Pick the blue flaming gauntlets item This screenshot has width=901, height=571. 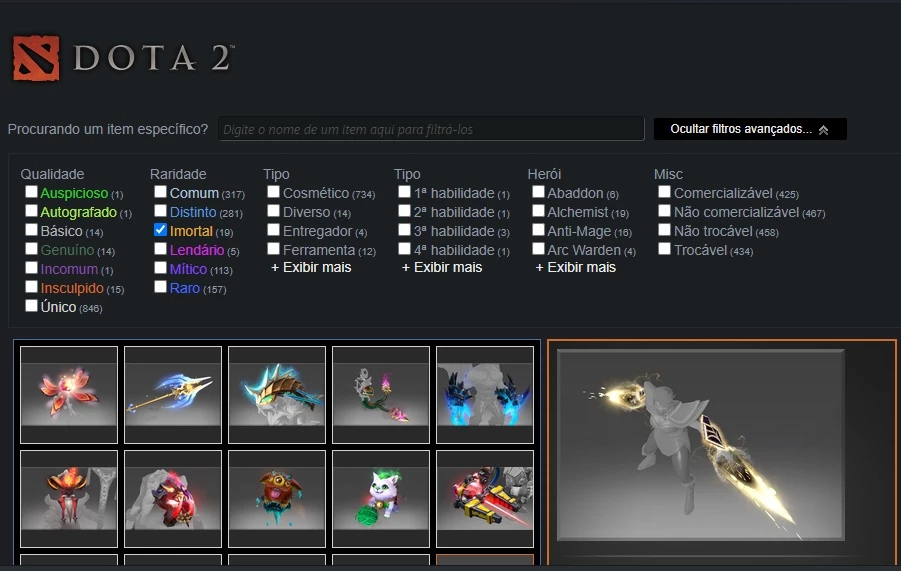(485, 395)
